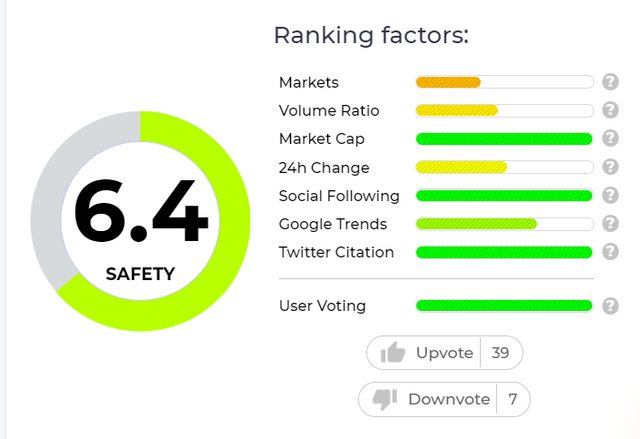Click the yellow Volume Ratio bar
Image resolution: width=640 pixels, height=439 pixels.
click(504, 111)
